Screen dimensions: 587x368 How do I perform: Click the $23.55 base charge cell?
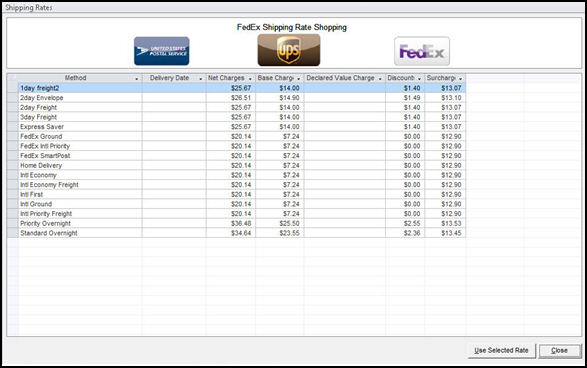pyautogui.click(x=280, y=233)
